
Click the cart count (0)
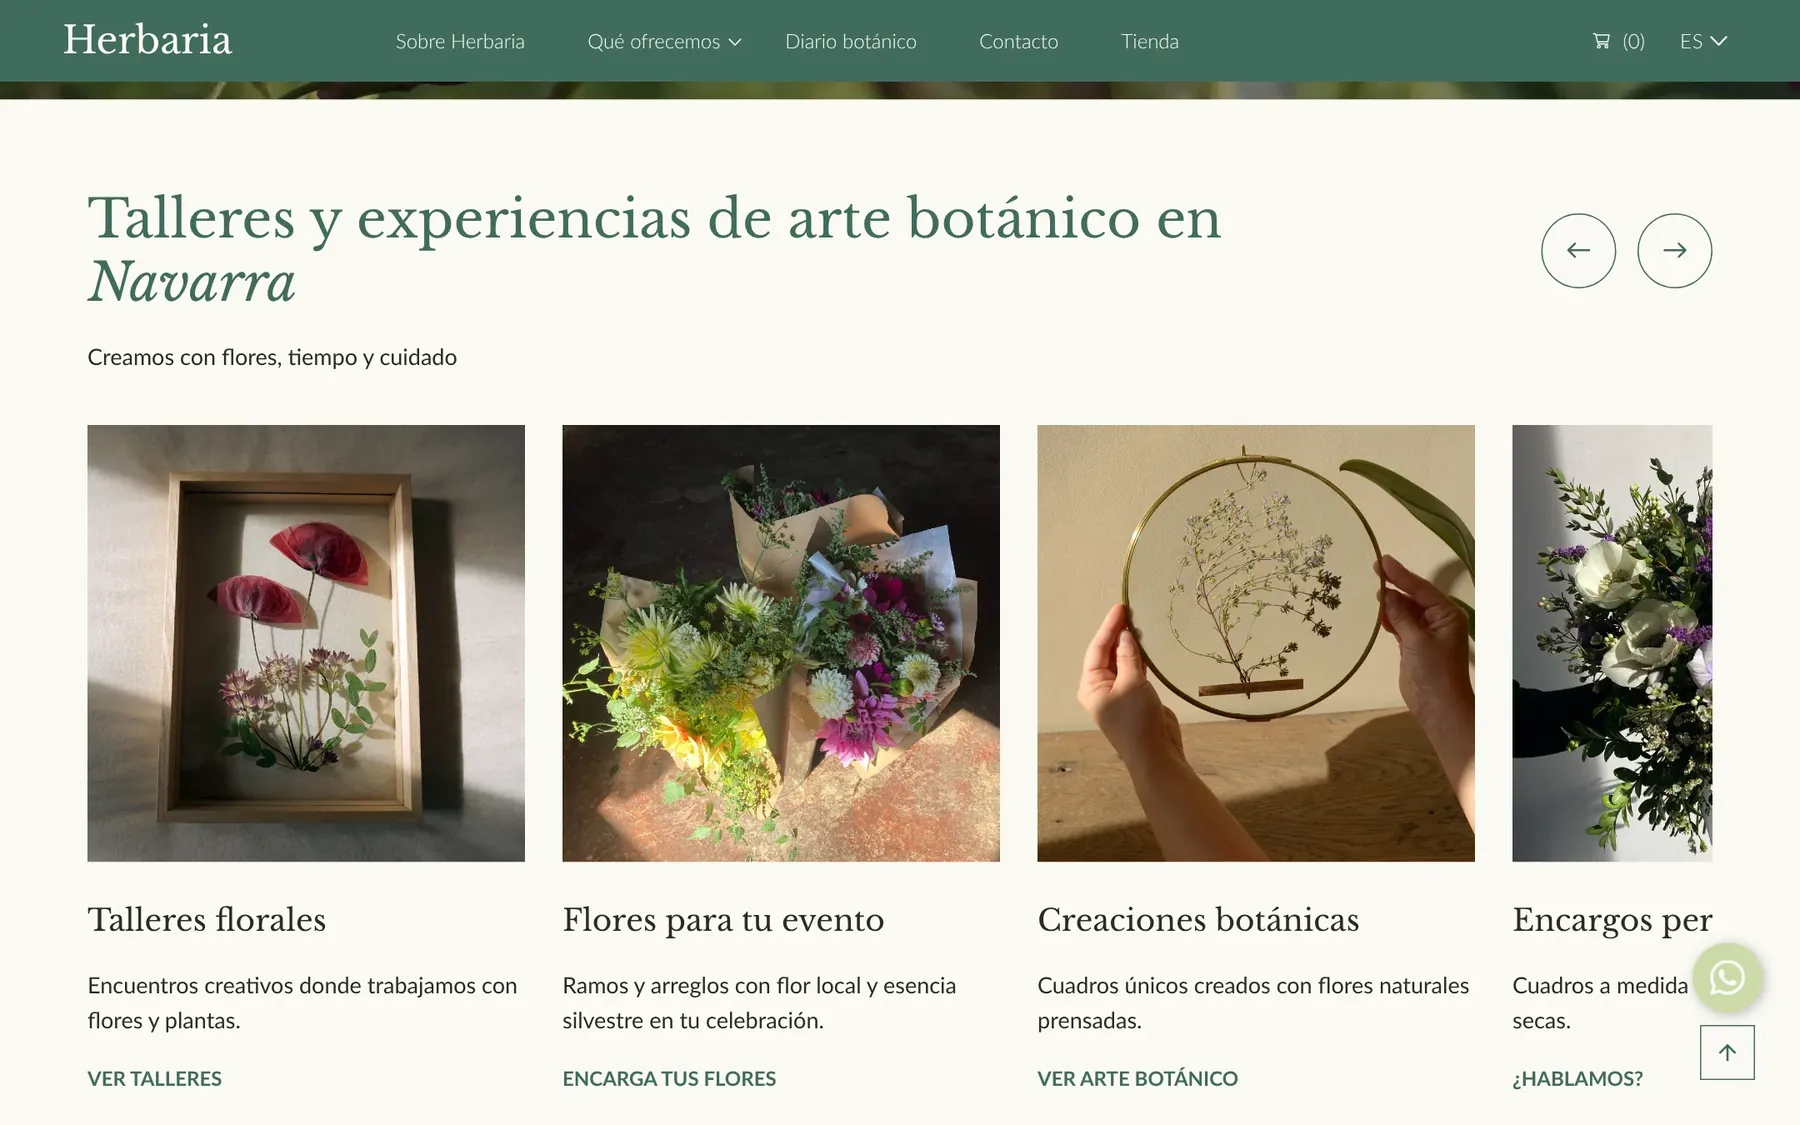[1633, 41]
